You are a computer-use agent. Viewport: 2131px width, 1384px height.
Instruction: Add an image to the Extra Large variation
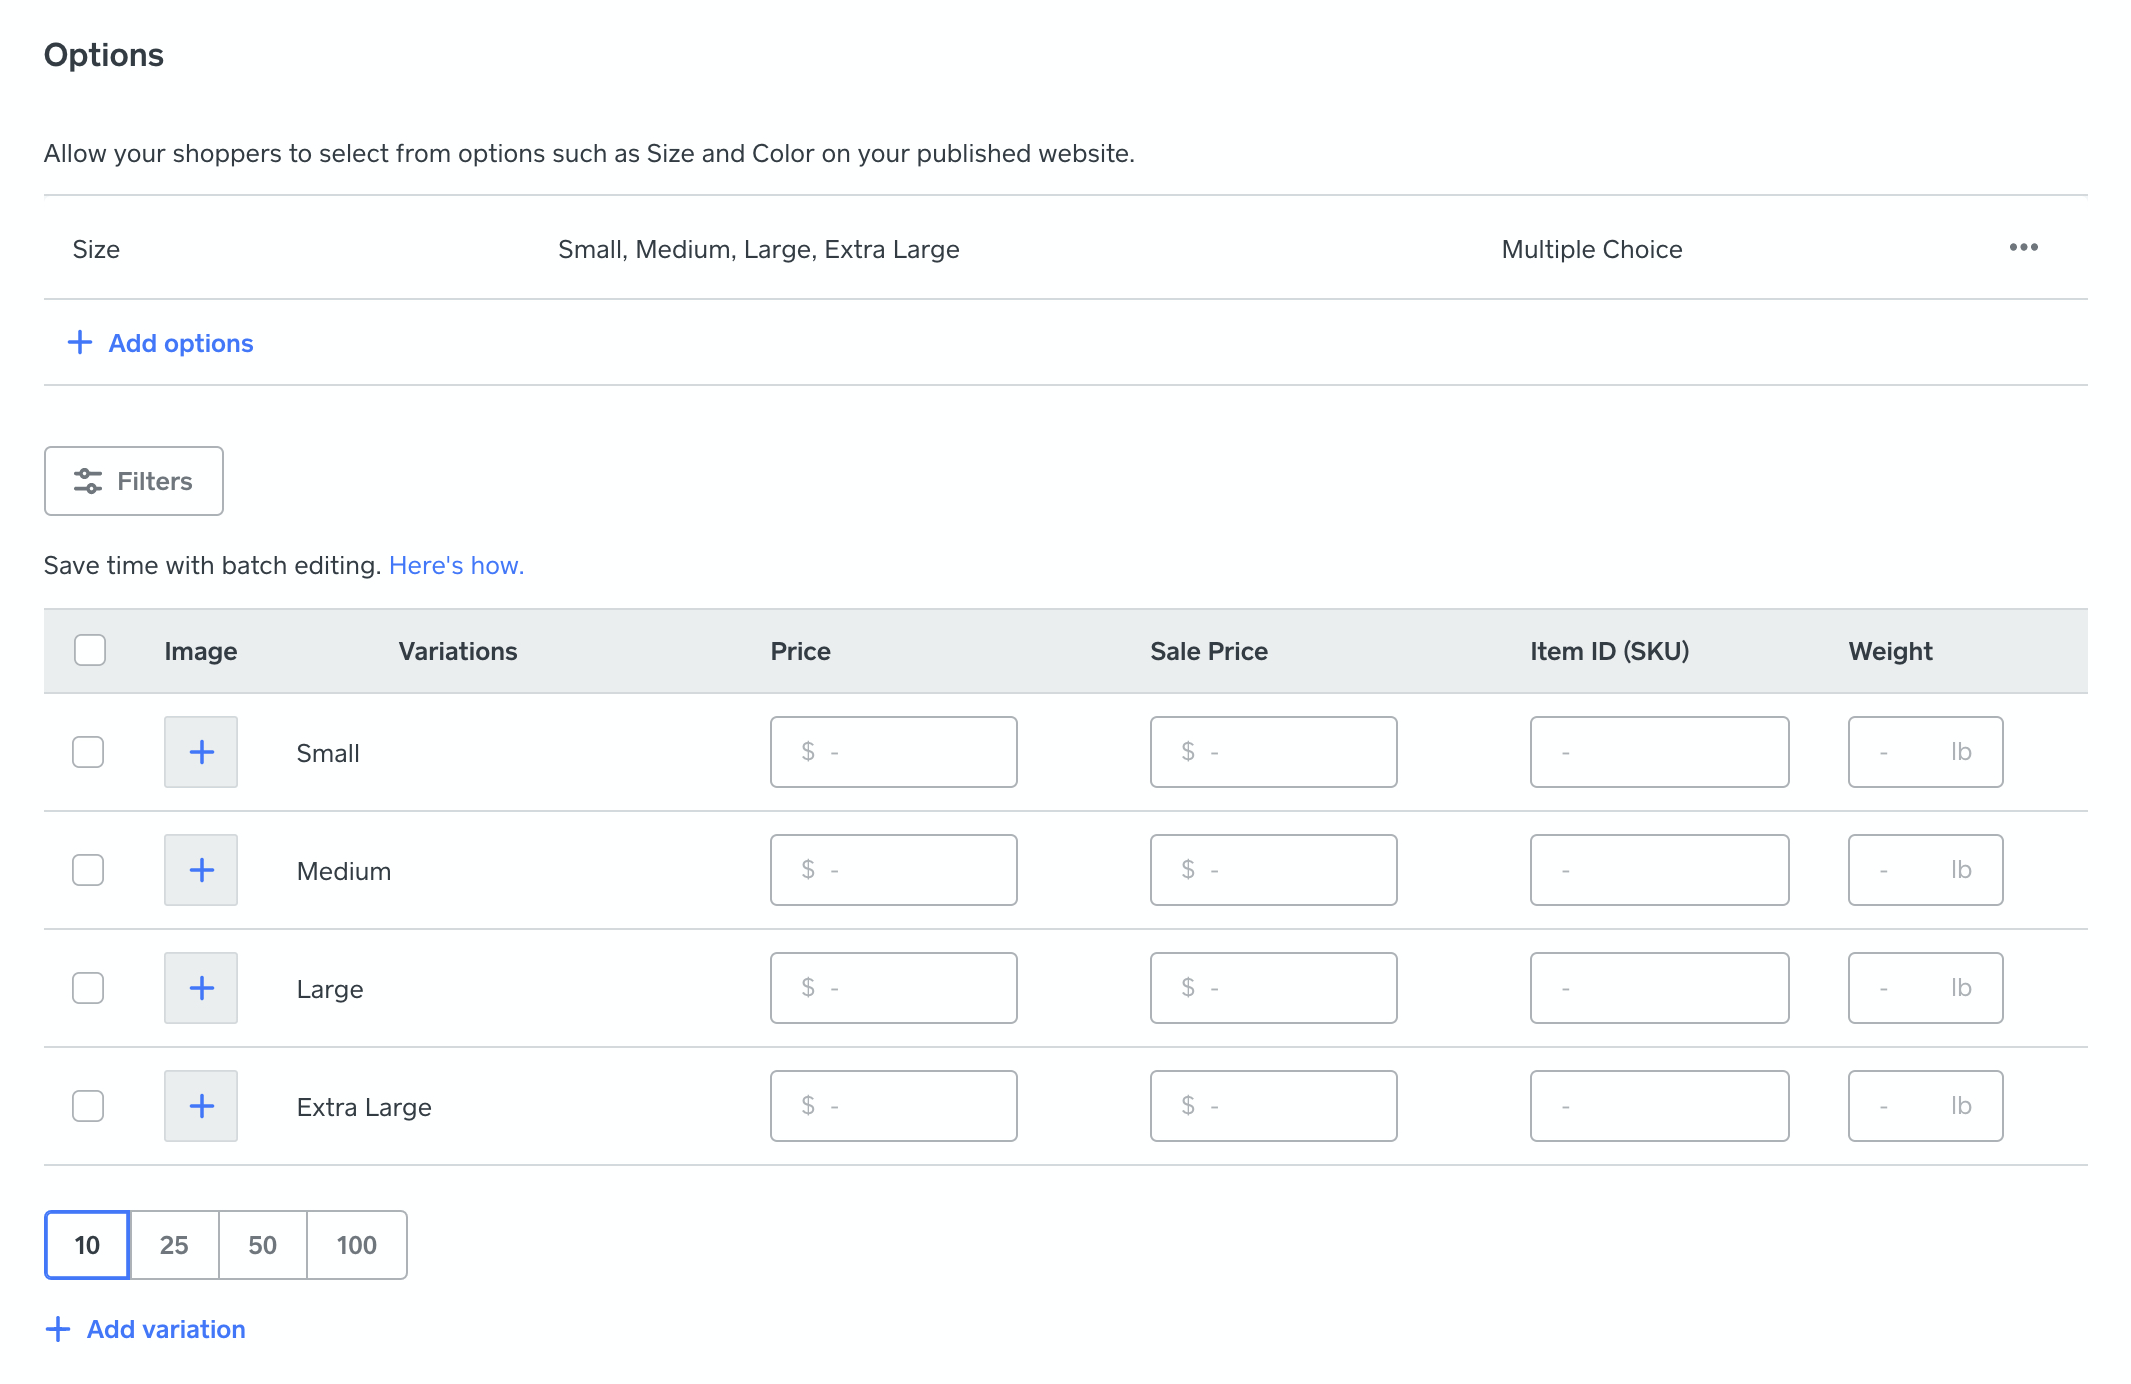[x=200, y=1106]
